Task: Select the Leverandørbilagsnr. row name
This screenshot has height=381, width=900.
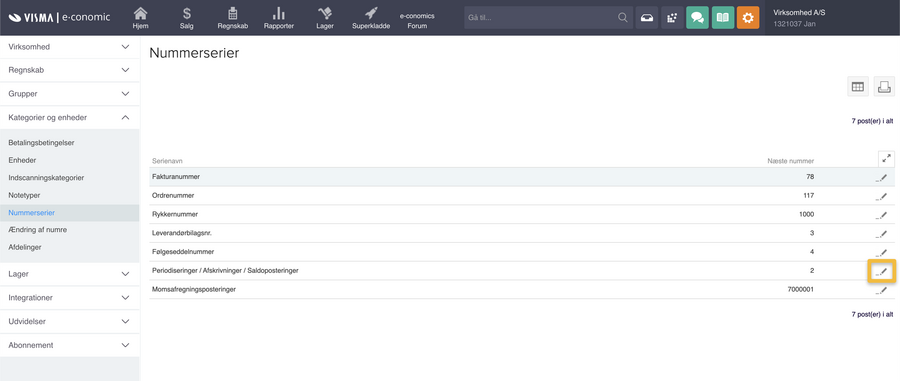Action: (x=183, y=233)
